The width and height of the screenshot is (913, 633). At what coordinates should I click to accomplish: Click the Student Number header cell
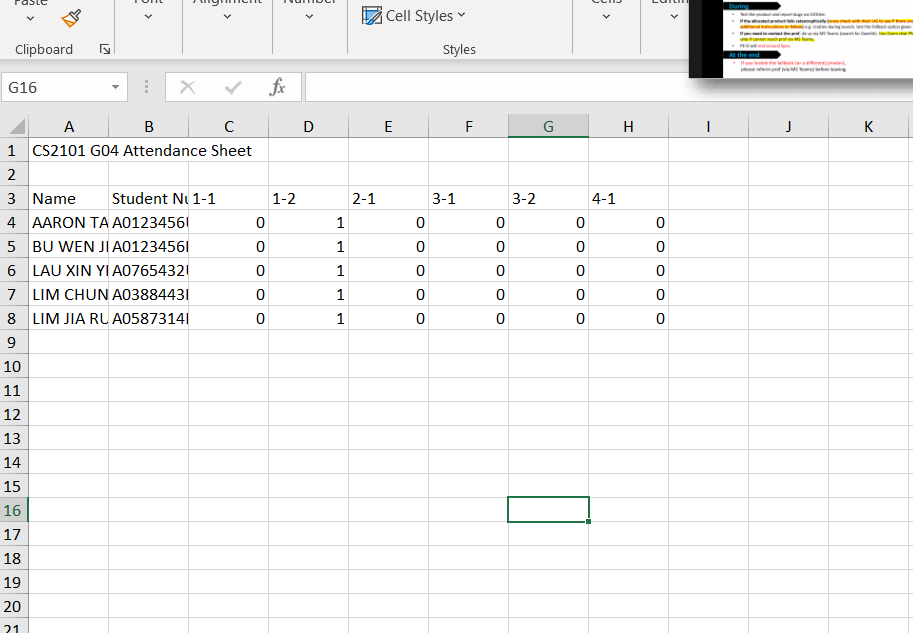148,199
